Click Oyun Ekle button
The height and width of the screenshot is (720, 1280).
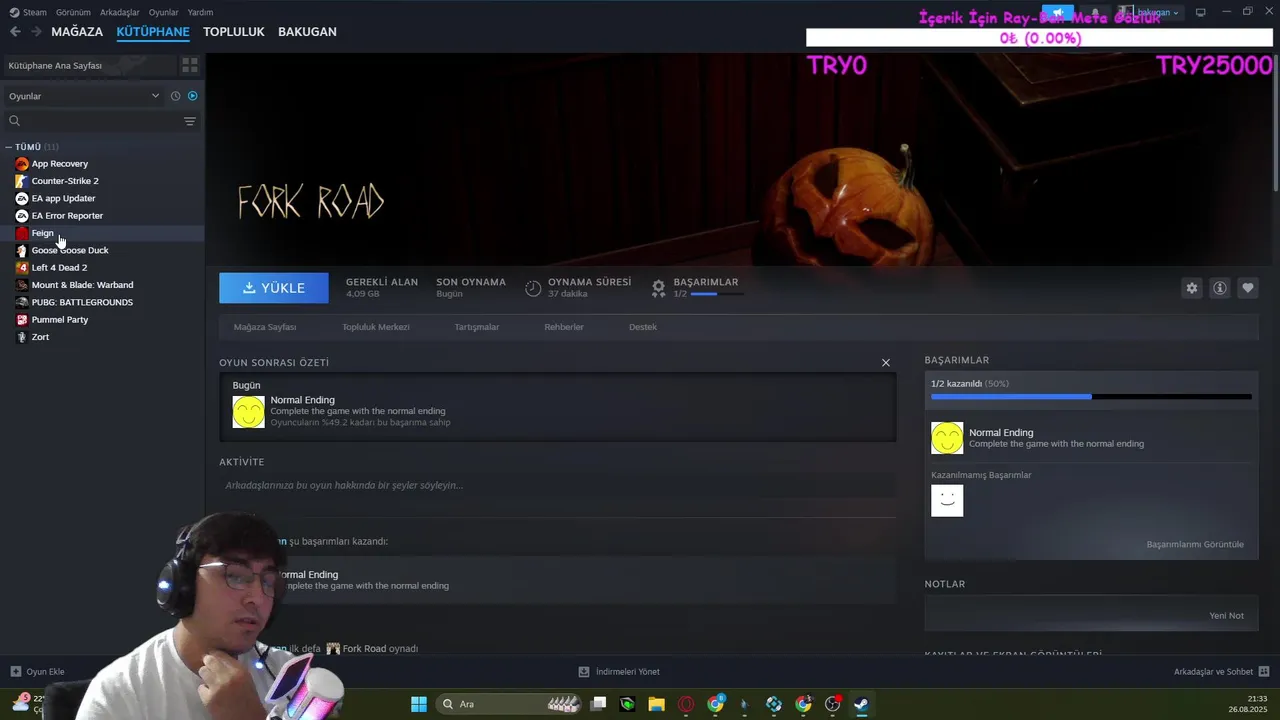(38, 672)
